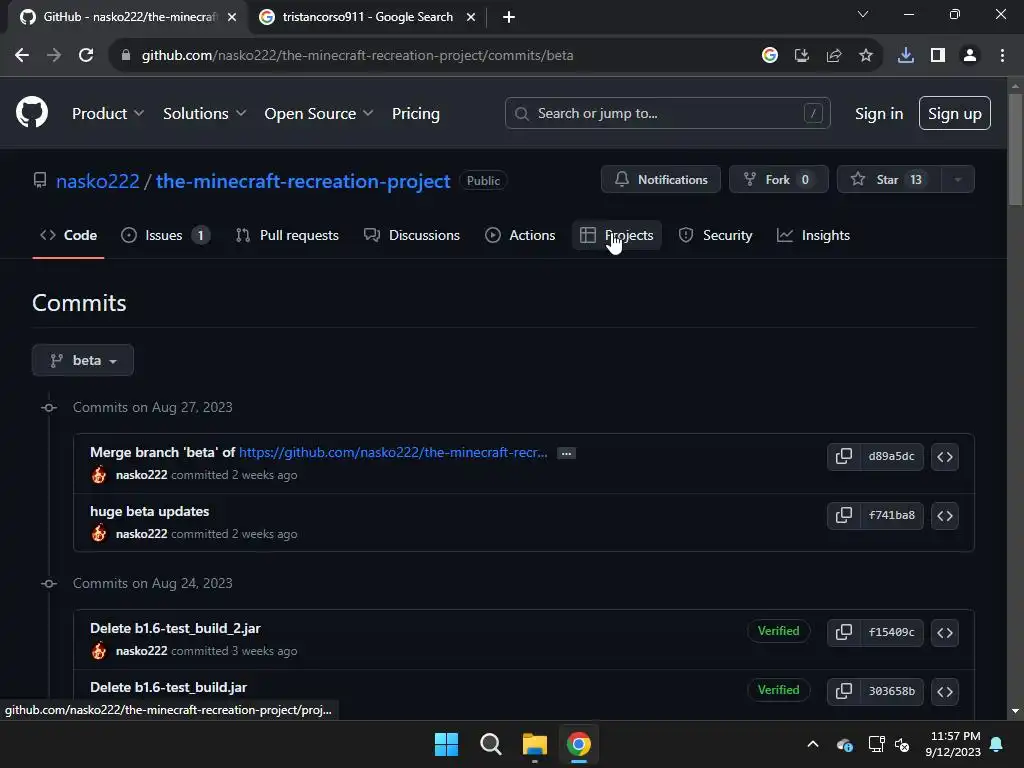Open the-minecraft-recreation-project repository link
Image resolution: width=1024 pixels, height=768 pixels.
(303, 181)
